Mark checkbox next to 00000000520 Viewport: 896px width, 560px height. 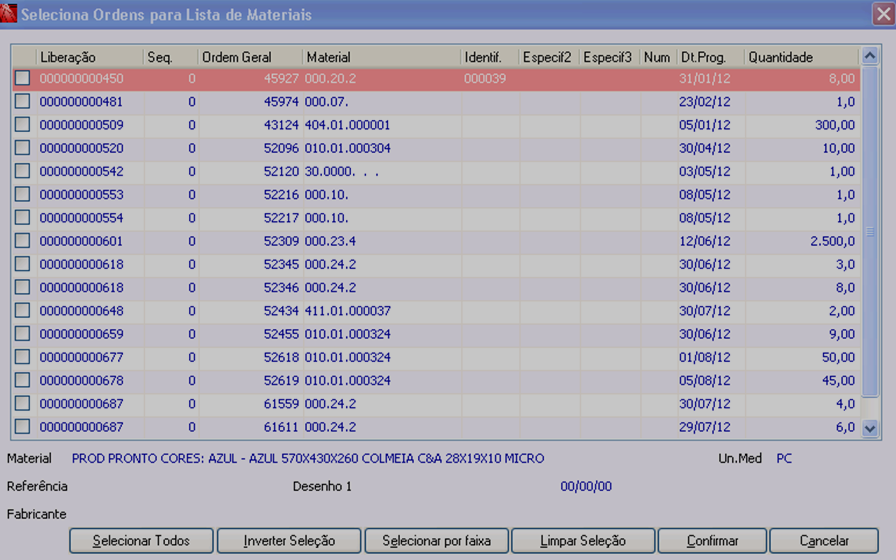pos(22,147)
